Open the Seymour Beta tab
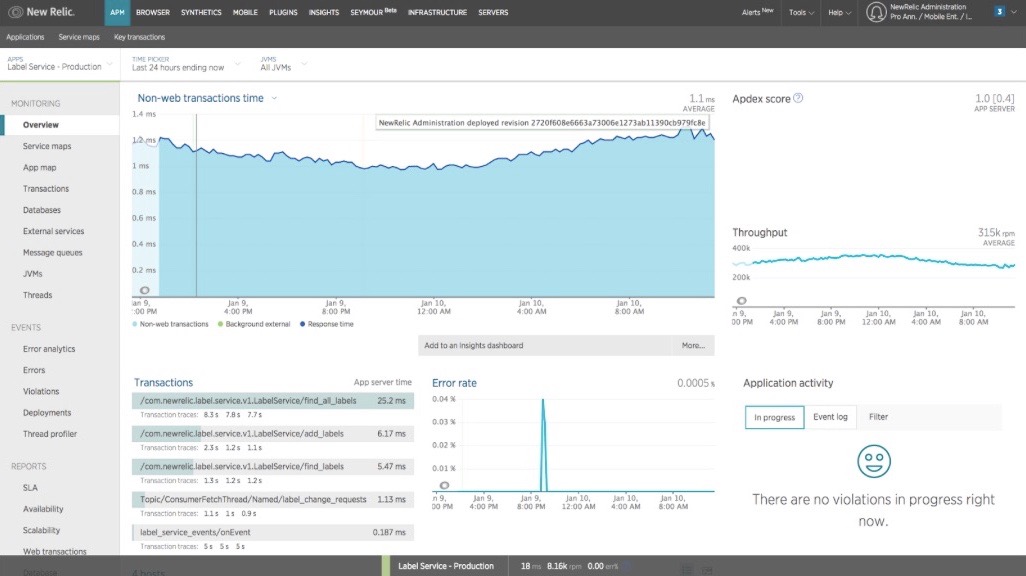The image size is (1026, 576). coord(374,12)
